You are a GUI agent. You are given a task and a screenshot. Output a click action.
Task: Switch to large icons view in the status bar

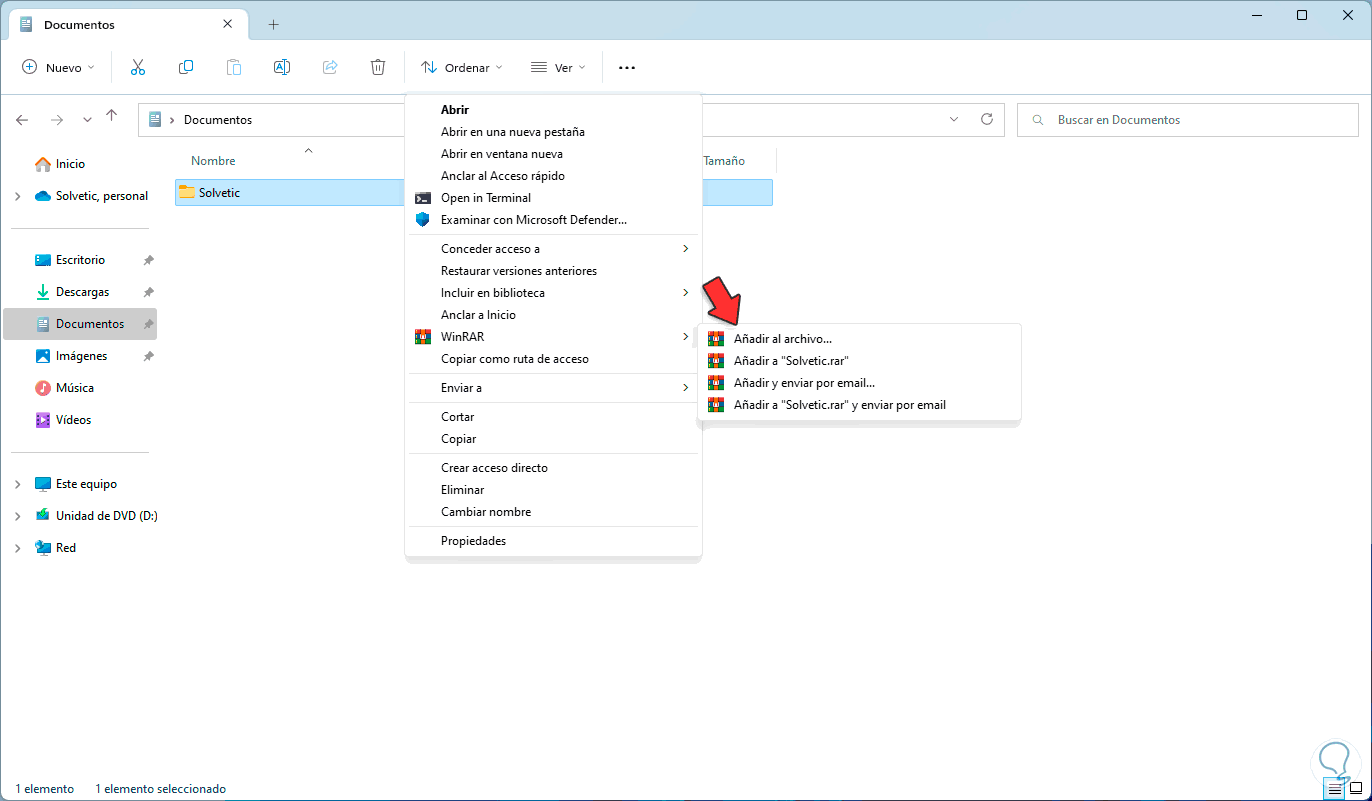(x=1355, y=789)
